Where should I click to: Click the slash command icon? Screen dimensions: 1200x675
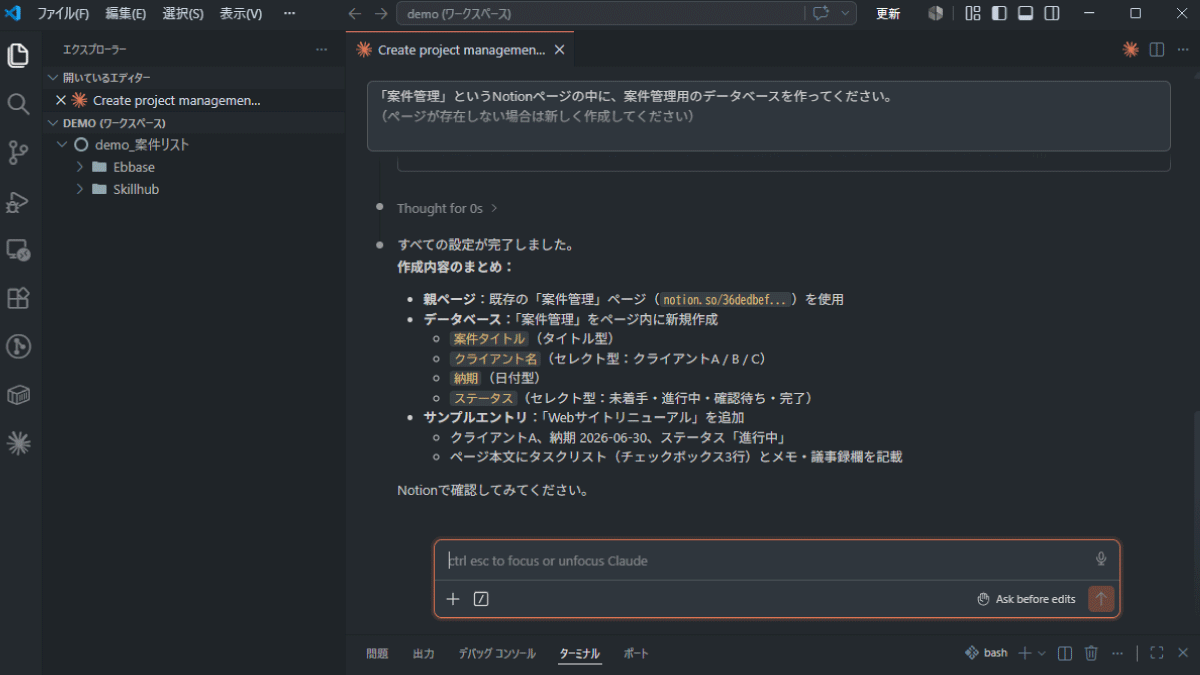(481, 599)
